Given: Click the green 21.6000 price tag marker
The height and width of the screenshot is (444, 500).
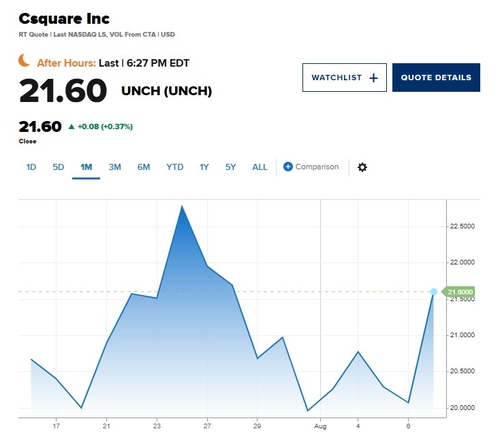Looking at the screenshot, I should pos(457,292).
